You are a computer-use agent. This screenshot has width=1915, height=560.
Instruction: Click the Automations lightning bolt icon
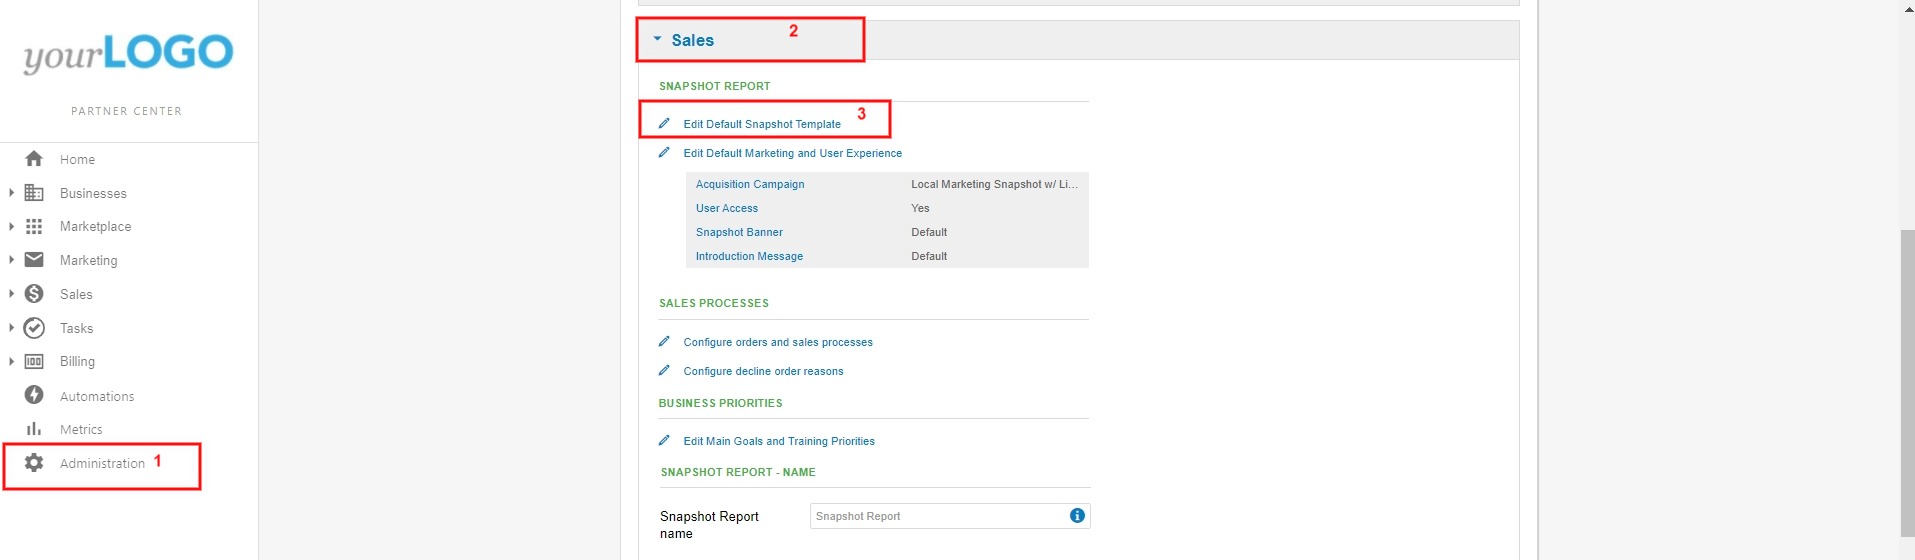34,395
